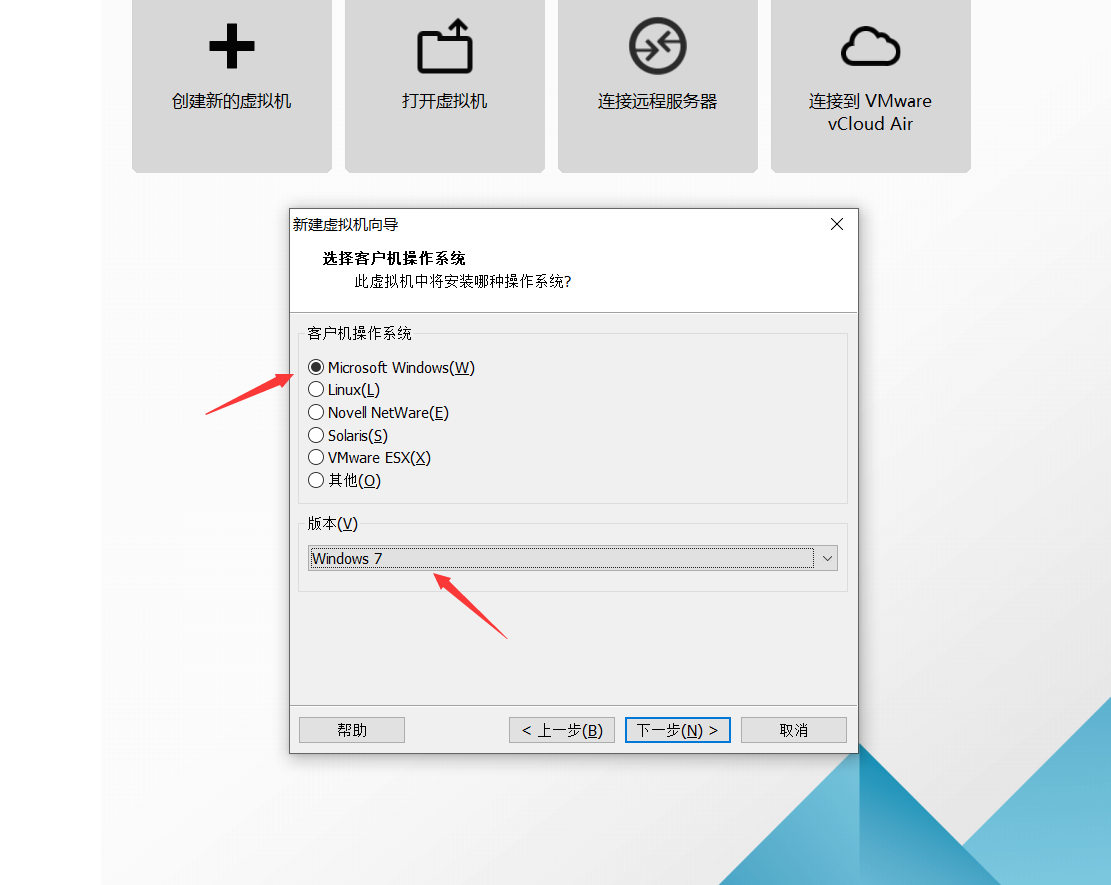
Task: Click the 帮助 help button
Action: [352, 730]
